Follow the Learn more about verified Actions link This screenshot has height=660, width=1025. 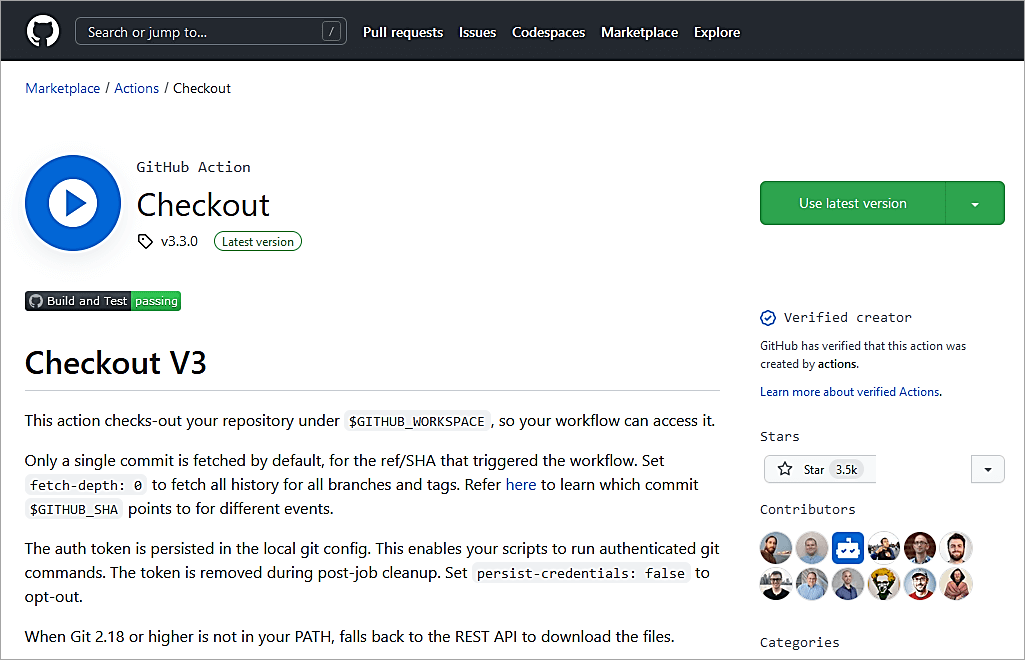pyautogui.click(x=850, y=392)
